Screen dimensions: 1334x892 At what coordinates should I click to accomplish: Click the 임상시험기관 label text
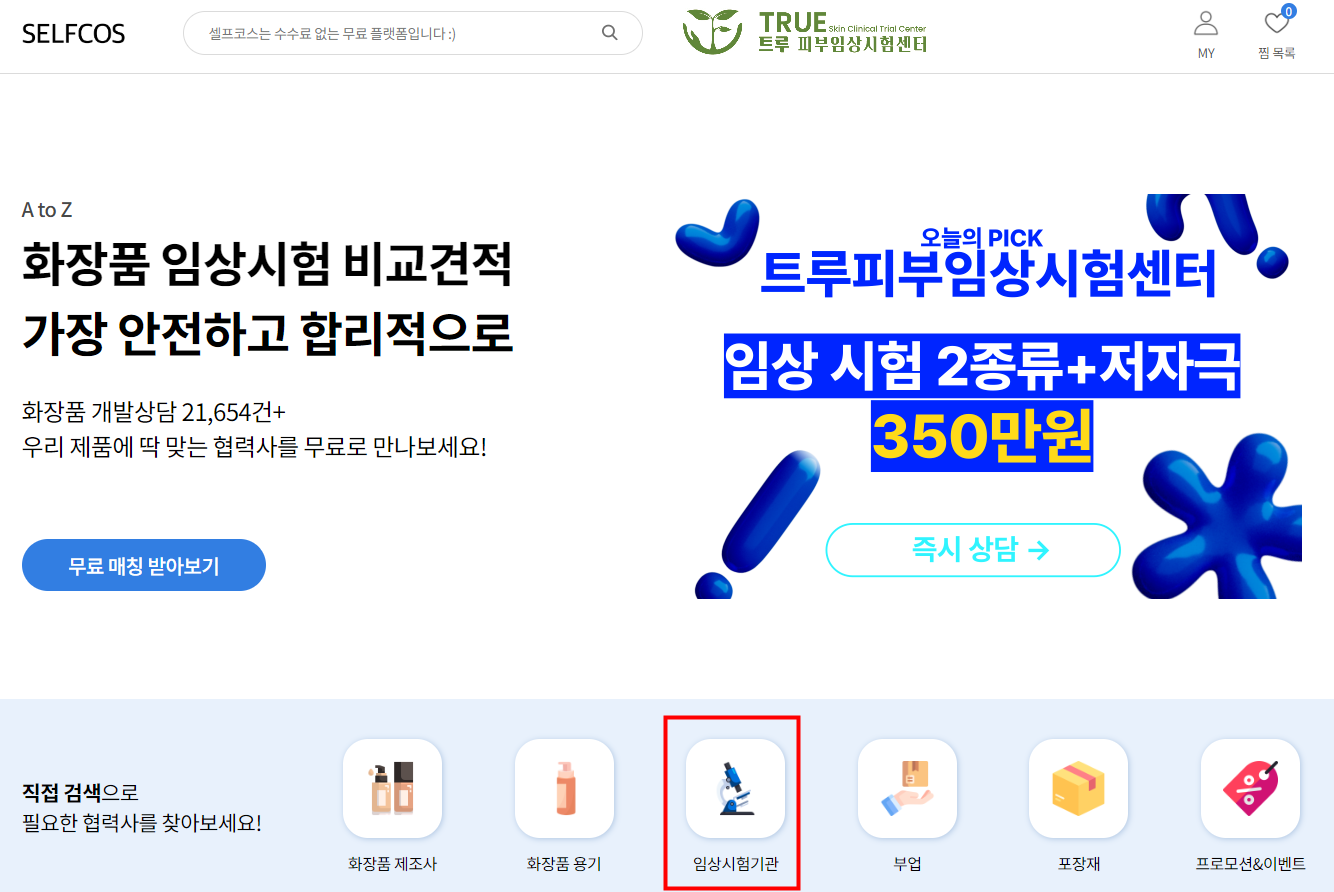[735, 864]
